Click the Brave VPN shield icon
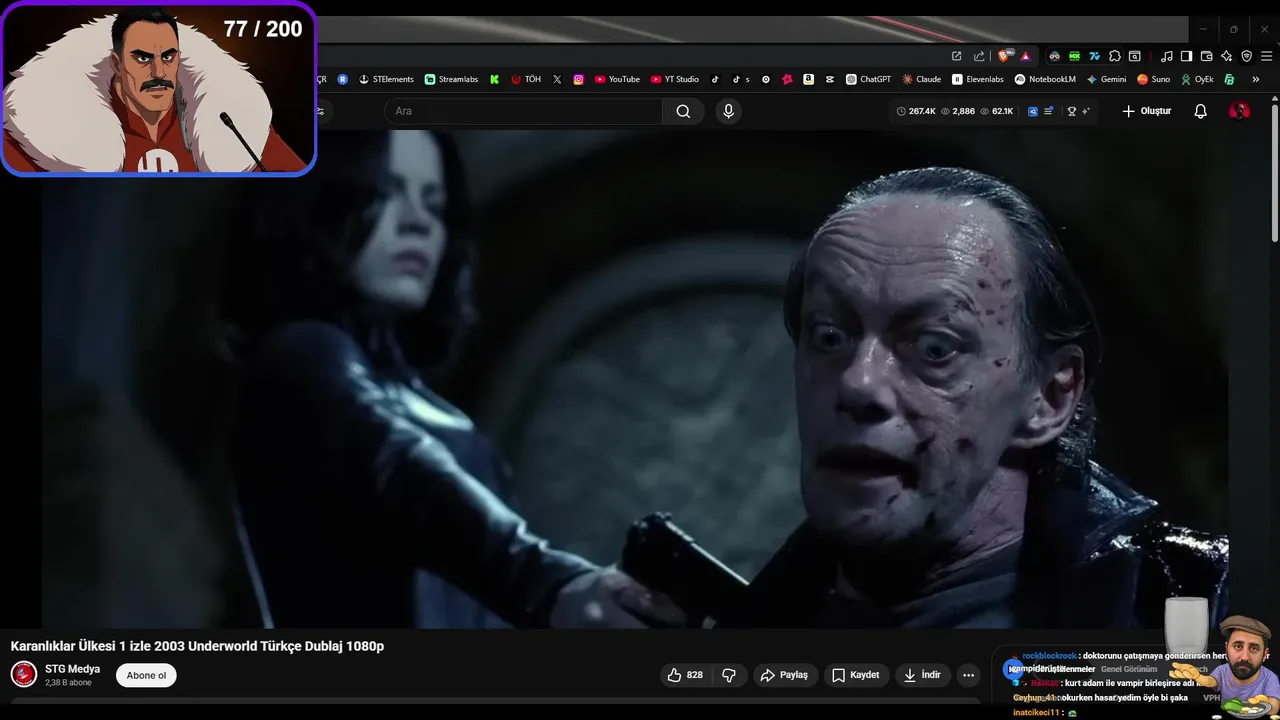The width and height of the screenshot is (1280, 720). (1246, 56)
